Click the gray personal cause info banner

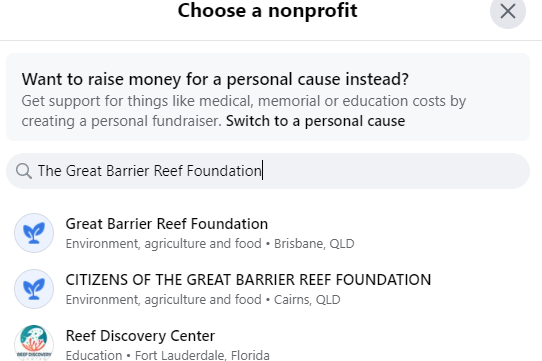pyautogui.click(x=268, y=97)
